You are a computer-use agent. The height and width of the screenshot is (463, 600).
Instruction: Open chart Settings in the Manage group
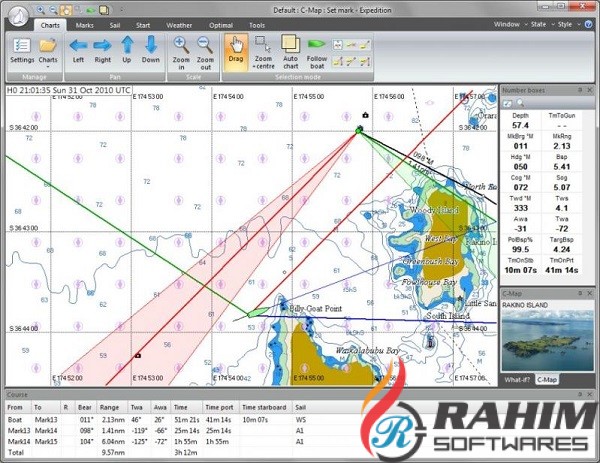point(22,51)
